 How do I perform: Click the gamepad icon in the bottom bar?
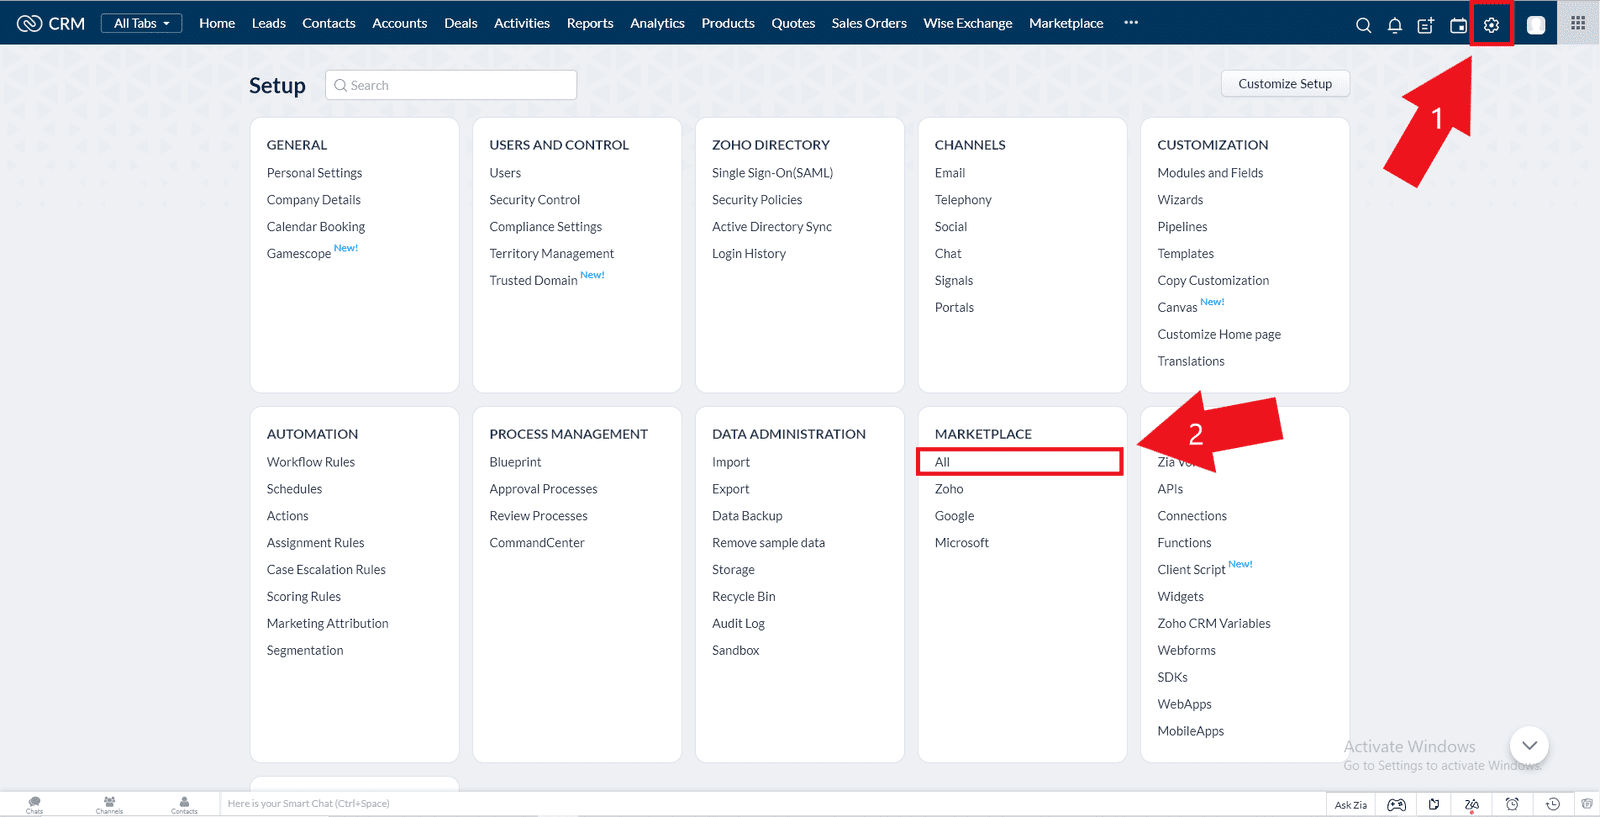tap(1397, 804)
